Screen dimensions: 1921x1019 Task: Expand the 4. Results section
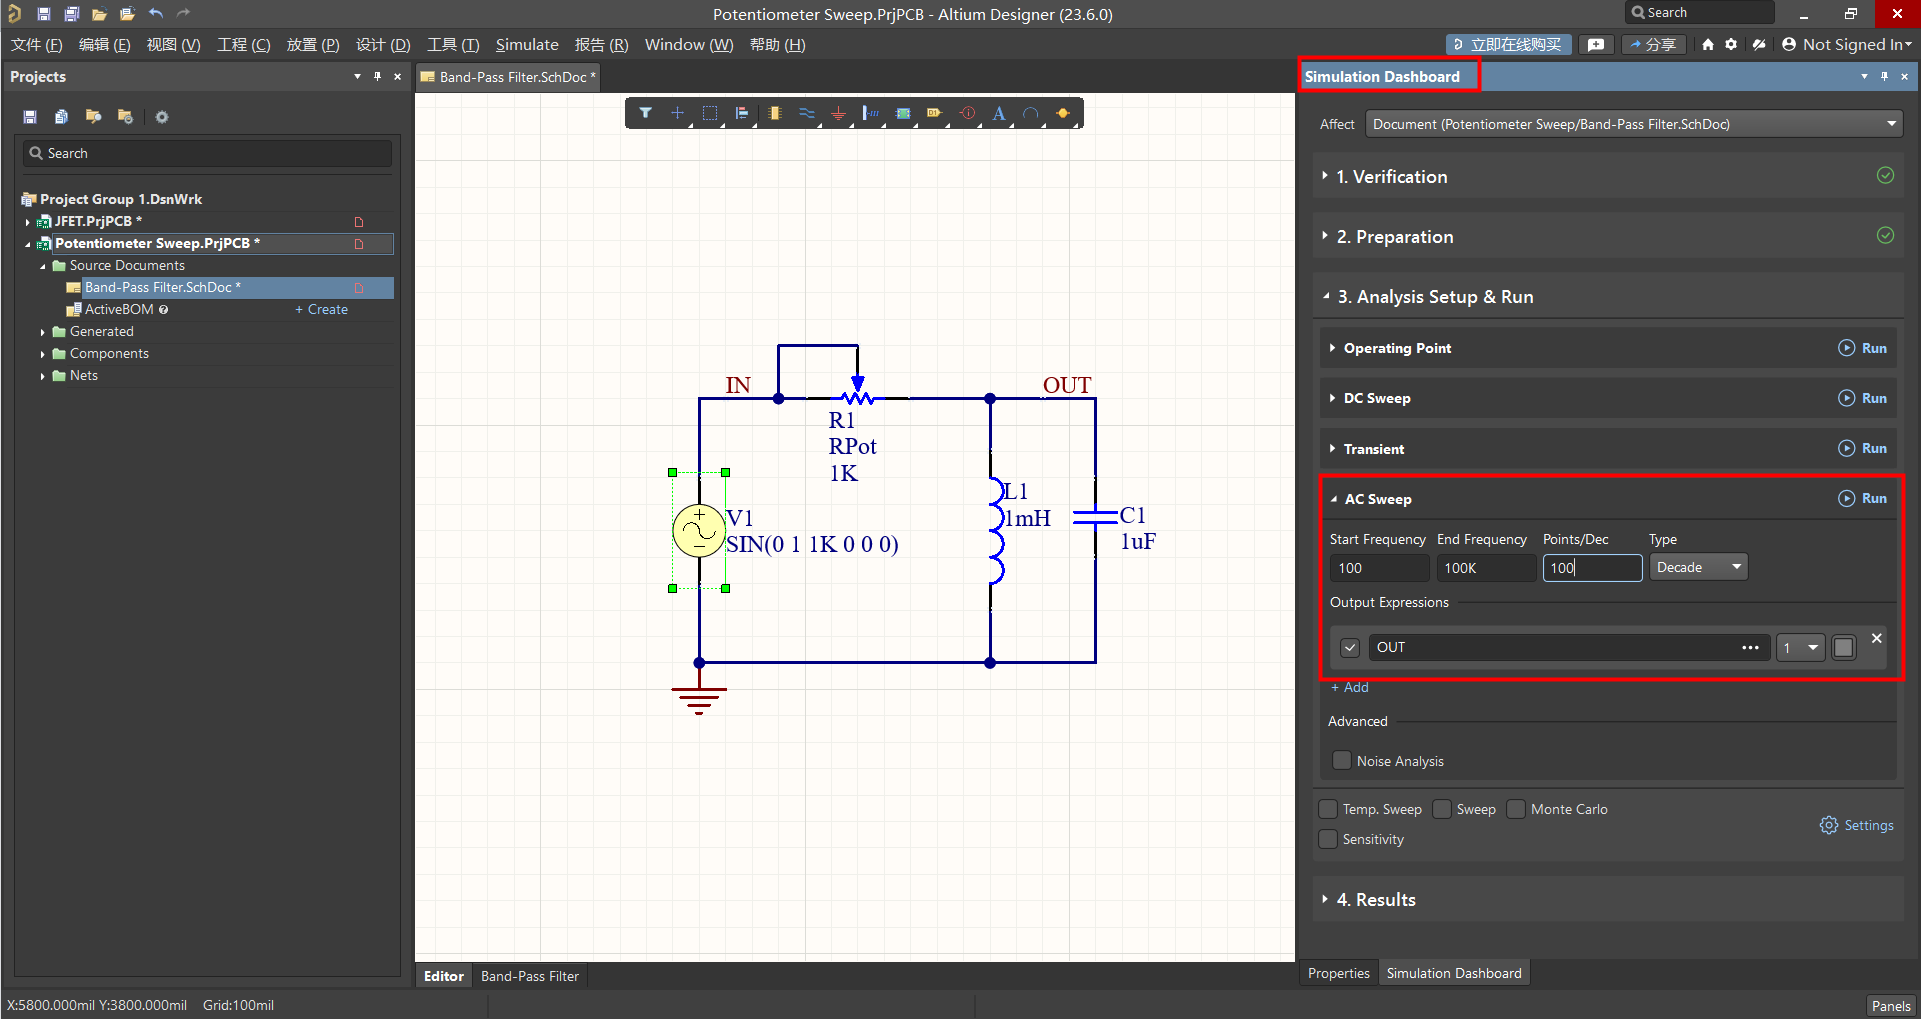pyautogui.click(x=1376, y=900)
